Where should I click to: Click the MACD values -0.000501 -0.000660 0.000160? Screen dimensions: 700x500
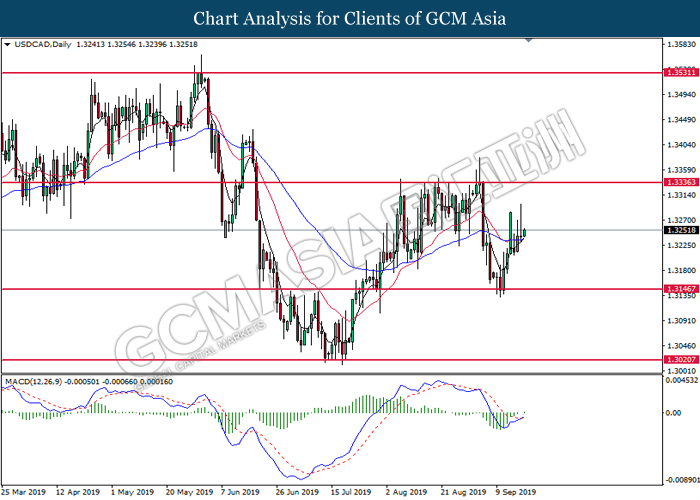[119, 382]
